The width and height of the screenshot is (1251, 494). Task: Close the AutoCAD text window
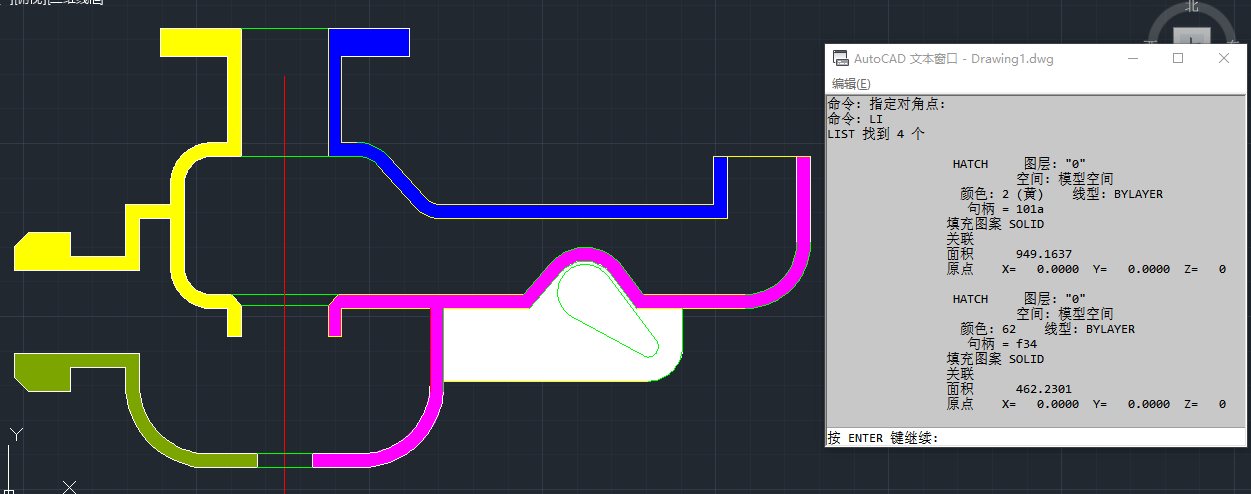[1224, 58]
